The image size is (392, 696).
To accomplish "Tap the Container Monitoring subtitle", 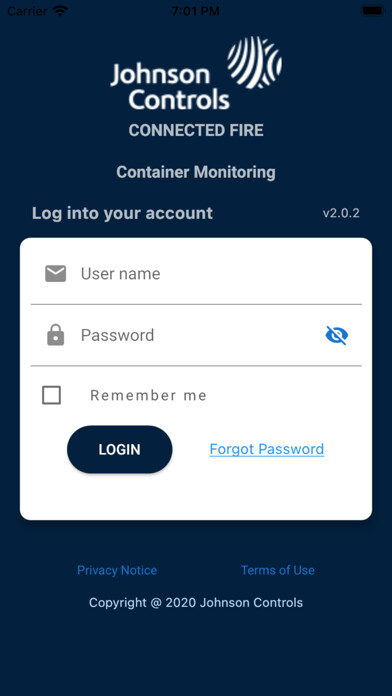I will tap(196, 172).
